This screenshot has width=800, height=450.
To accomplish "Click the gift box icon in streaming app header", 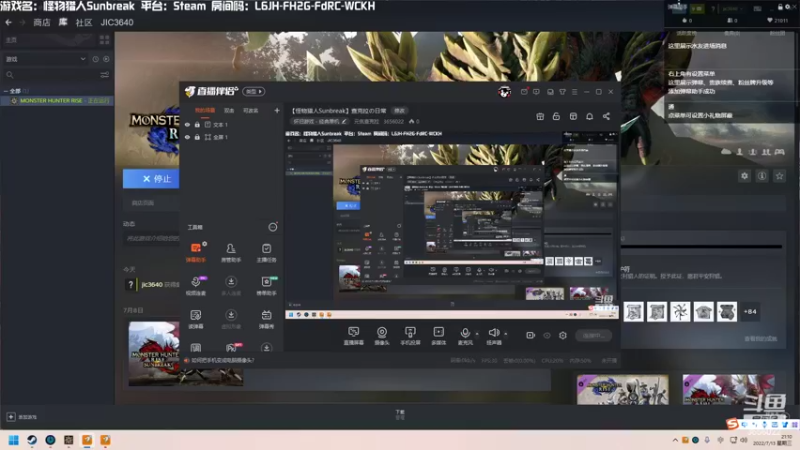I will (x=540, y=116).
